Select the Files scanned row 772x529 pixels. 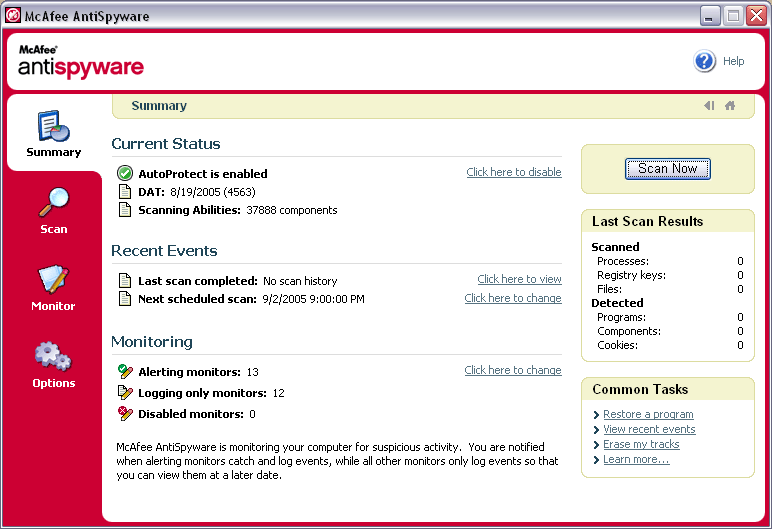668,289
